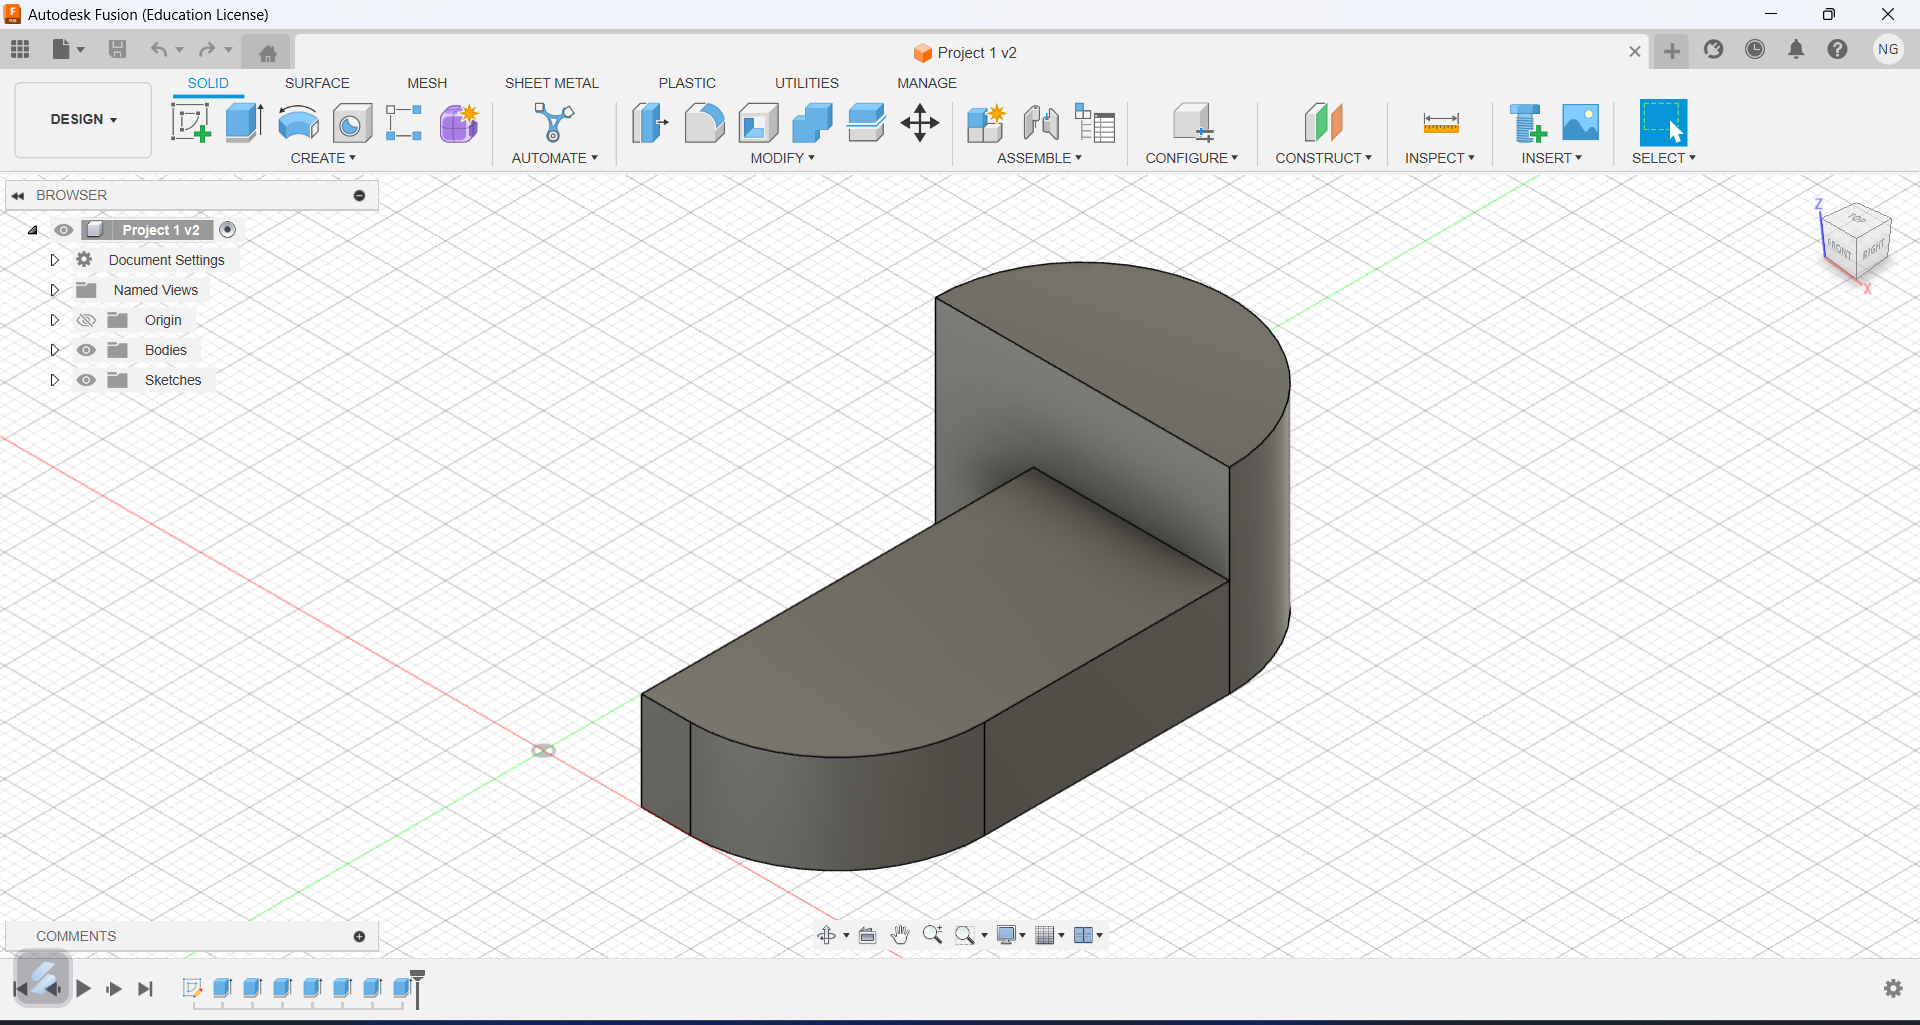Open the Bill of Materials icon
The width and height of the screenshot is (1920, 1025).
(x=1095, y=123)
